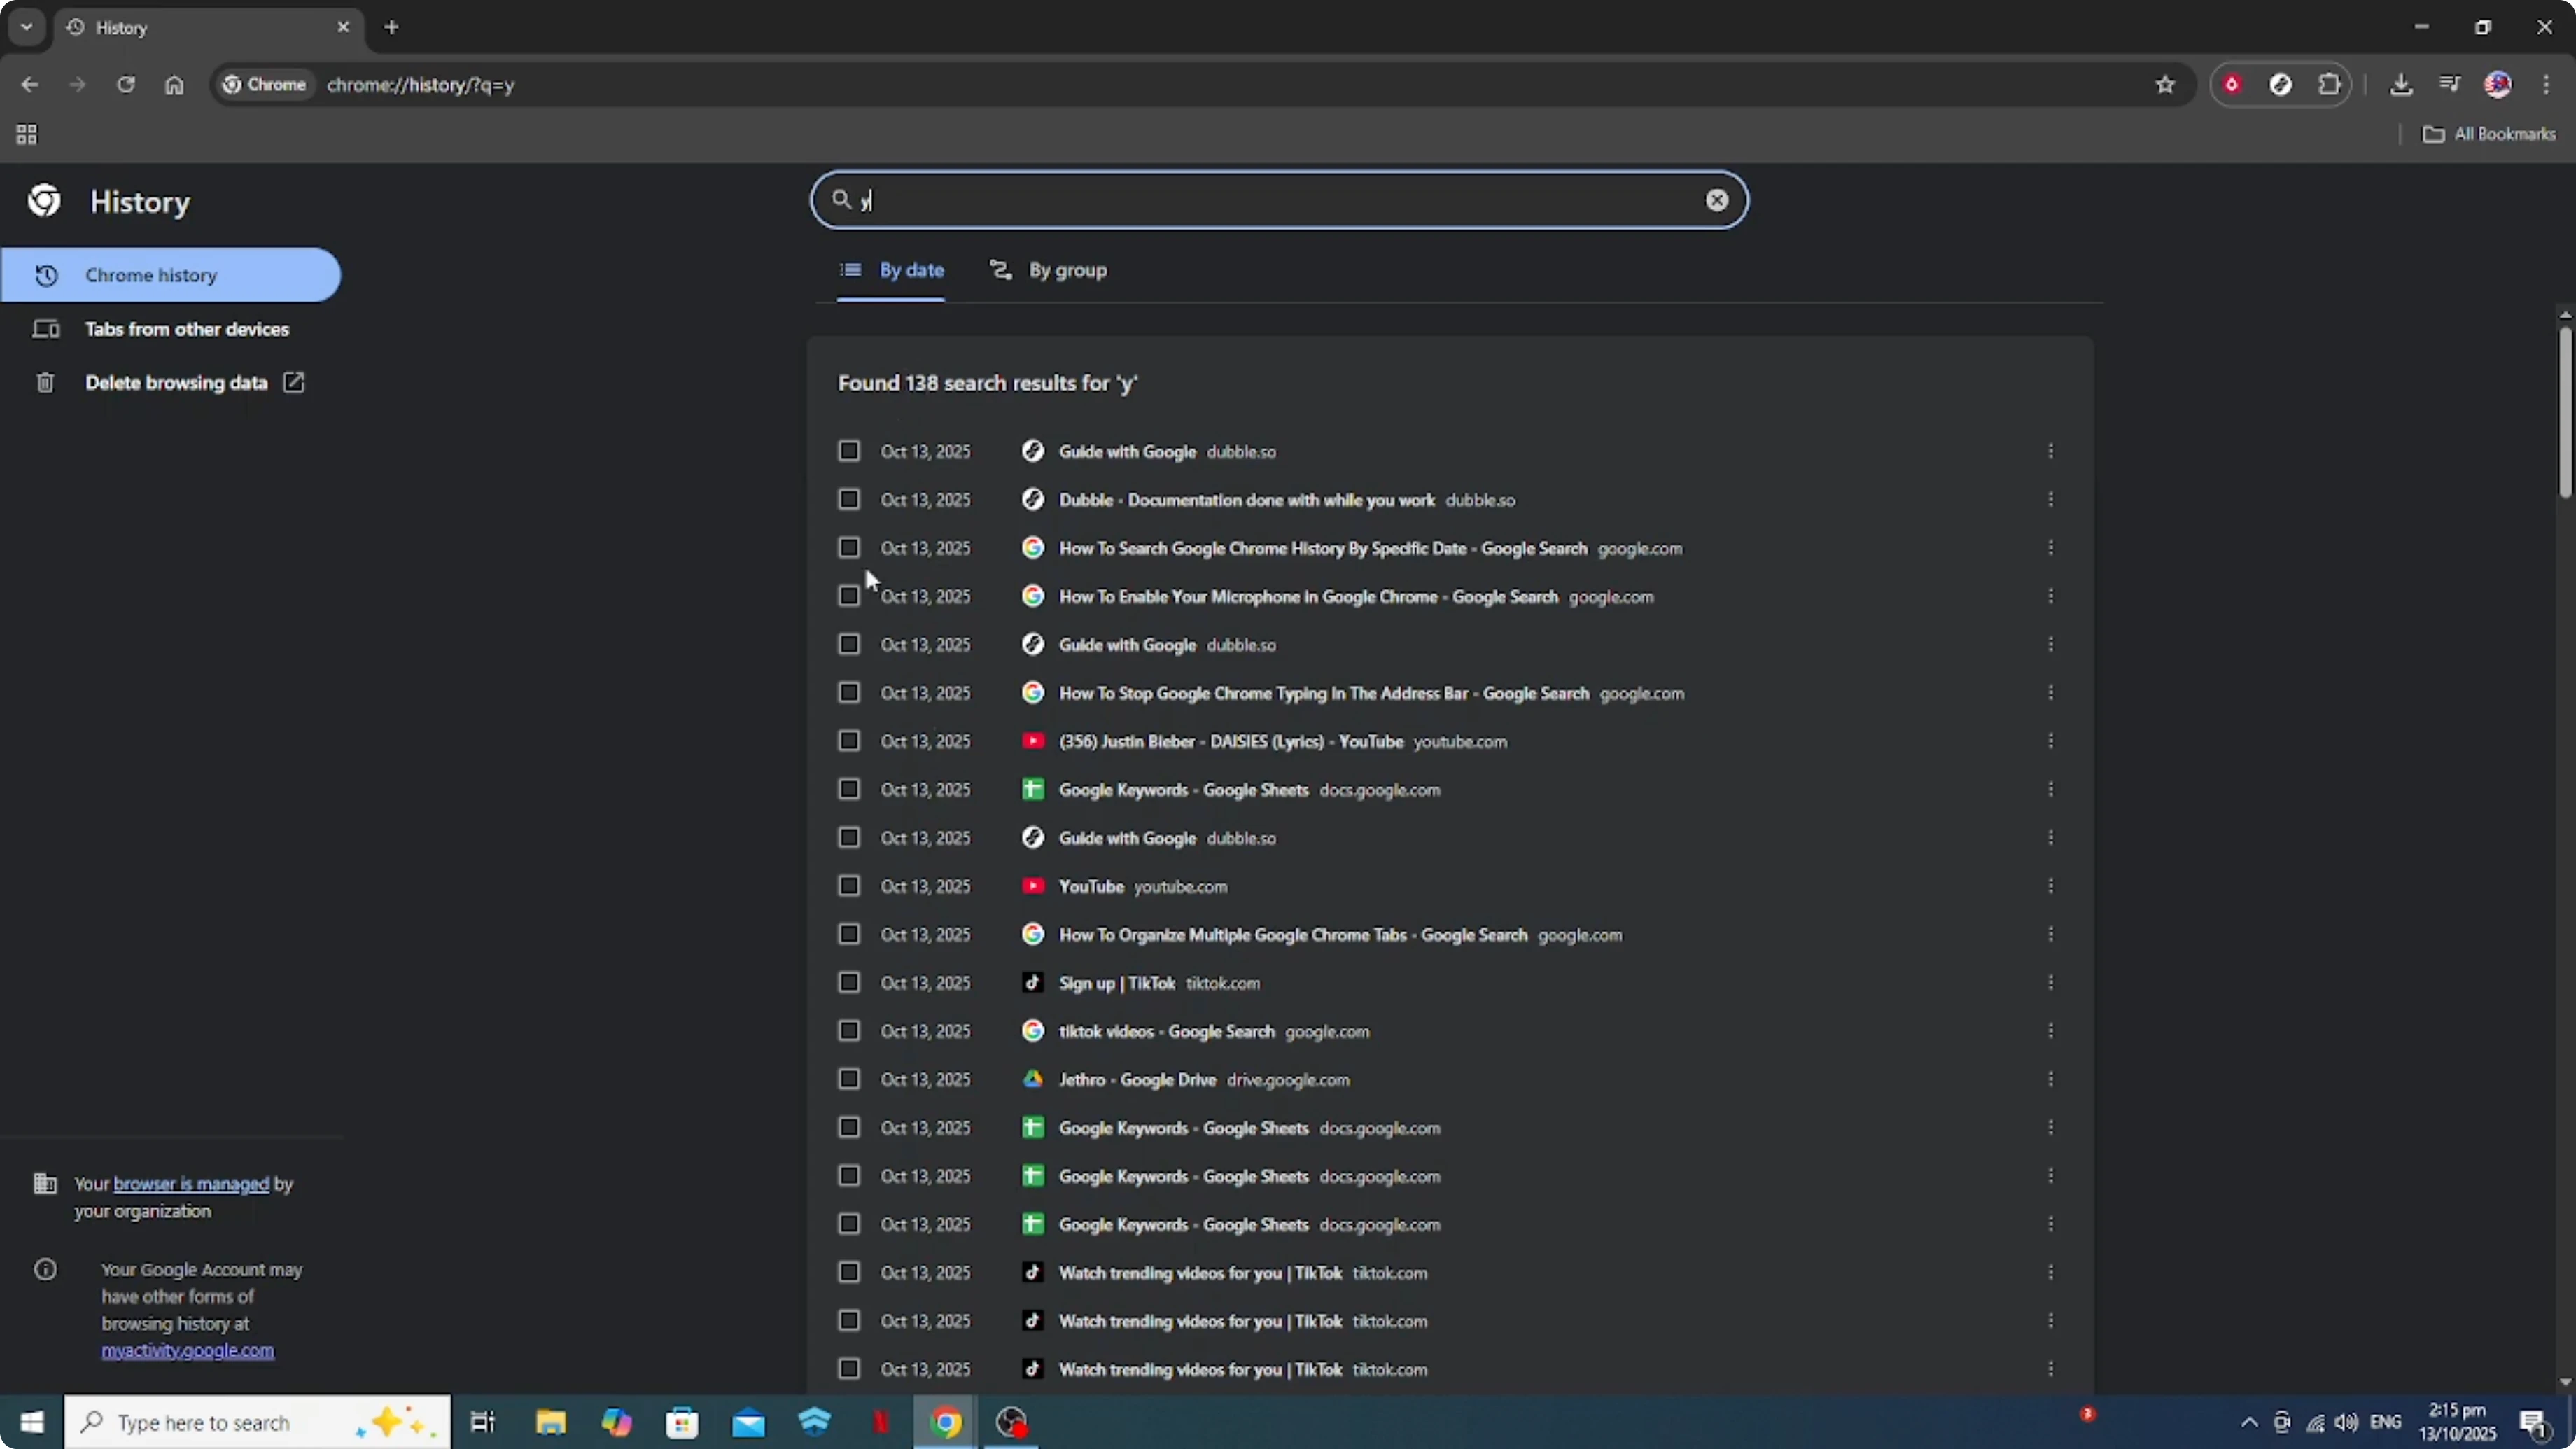Click Delete browsing data in the sidebar

176,382
